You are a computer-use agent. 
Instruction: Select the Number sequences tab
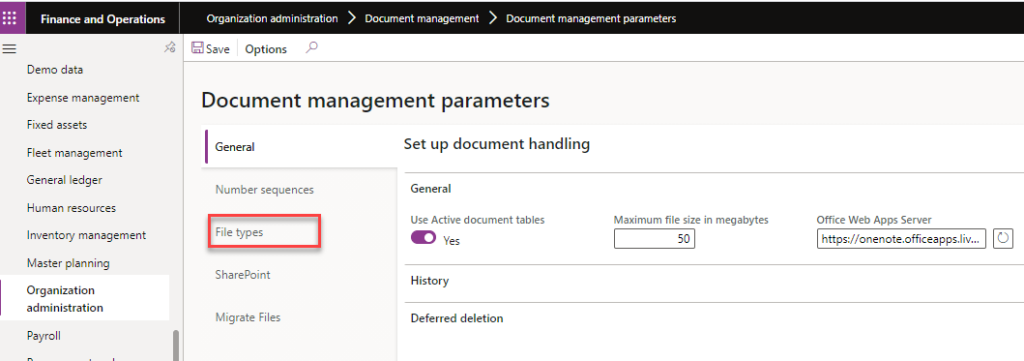coord(264,189)
